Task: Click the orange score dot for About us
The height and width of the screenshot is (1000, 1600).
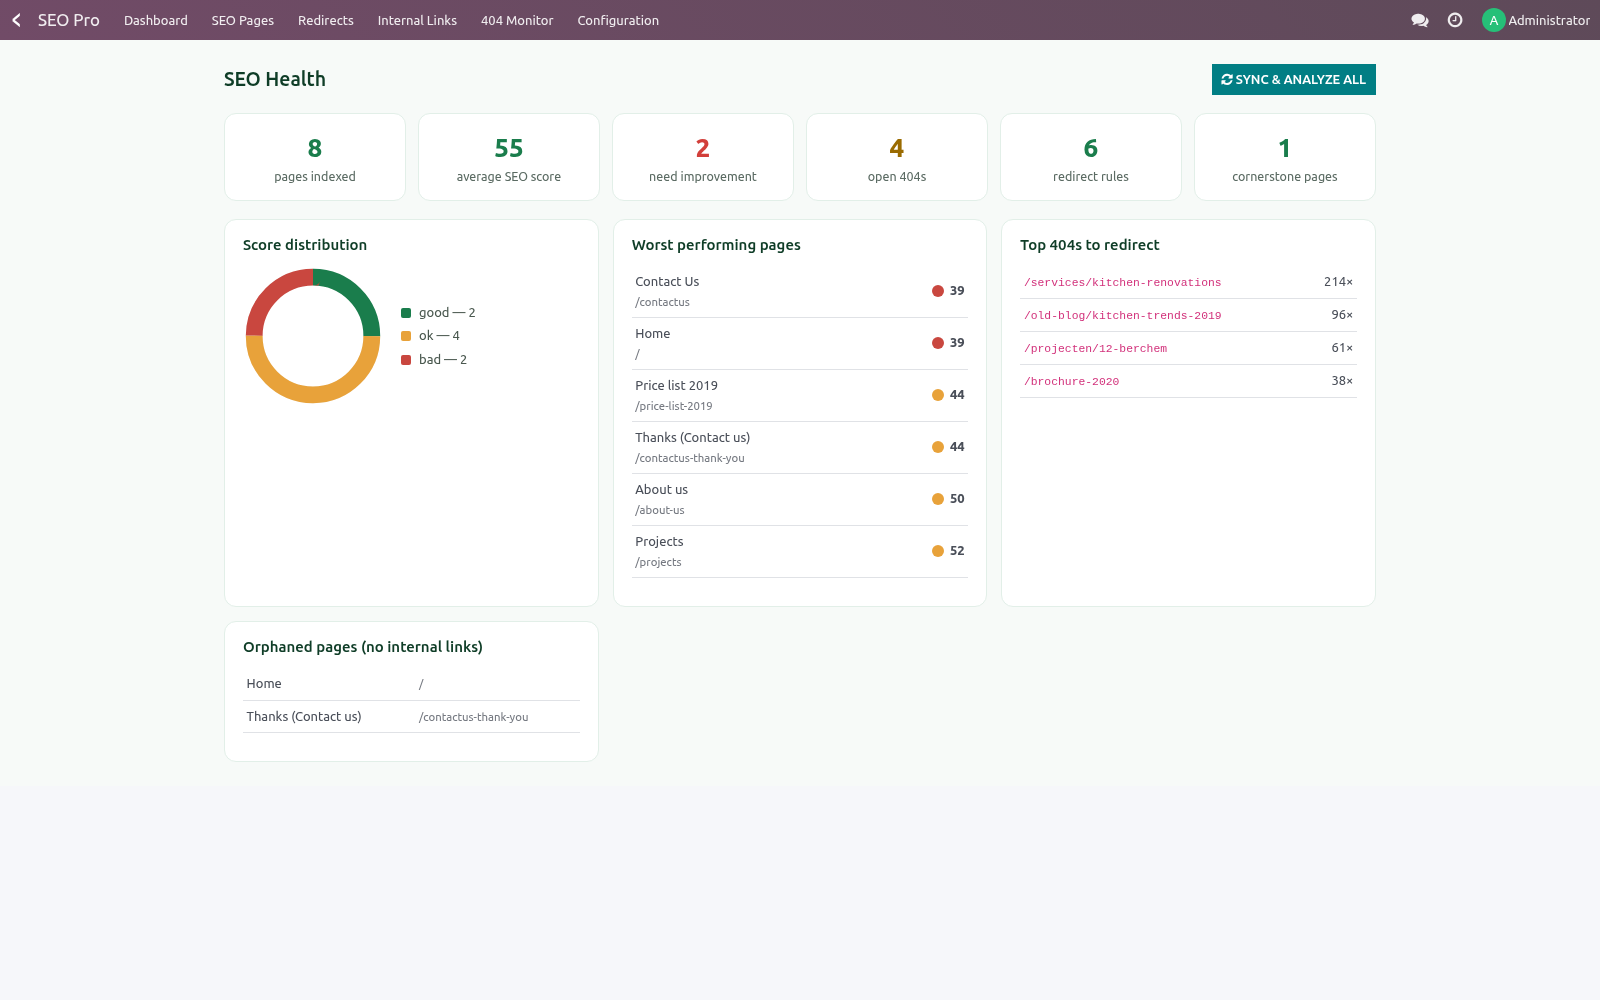Action: point(938,499)
